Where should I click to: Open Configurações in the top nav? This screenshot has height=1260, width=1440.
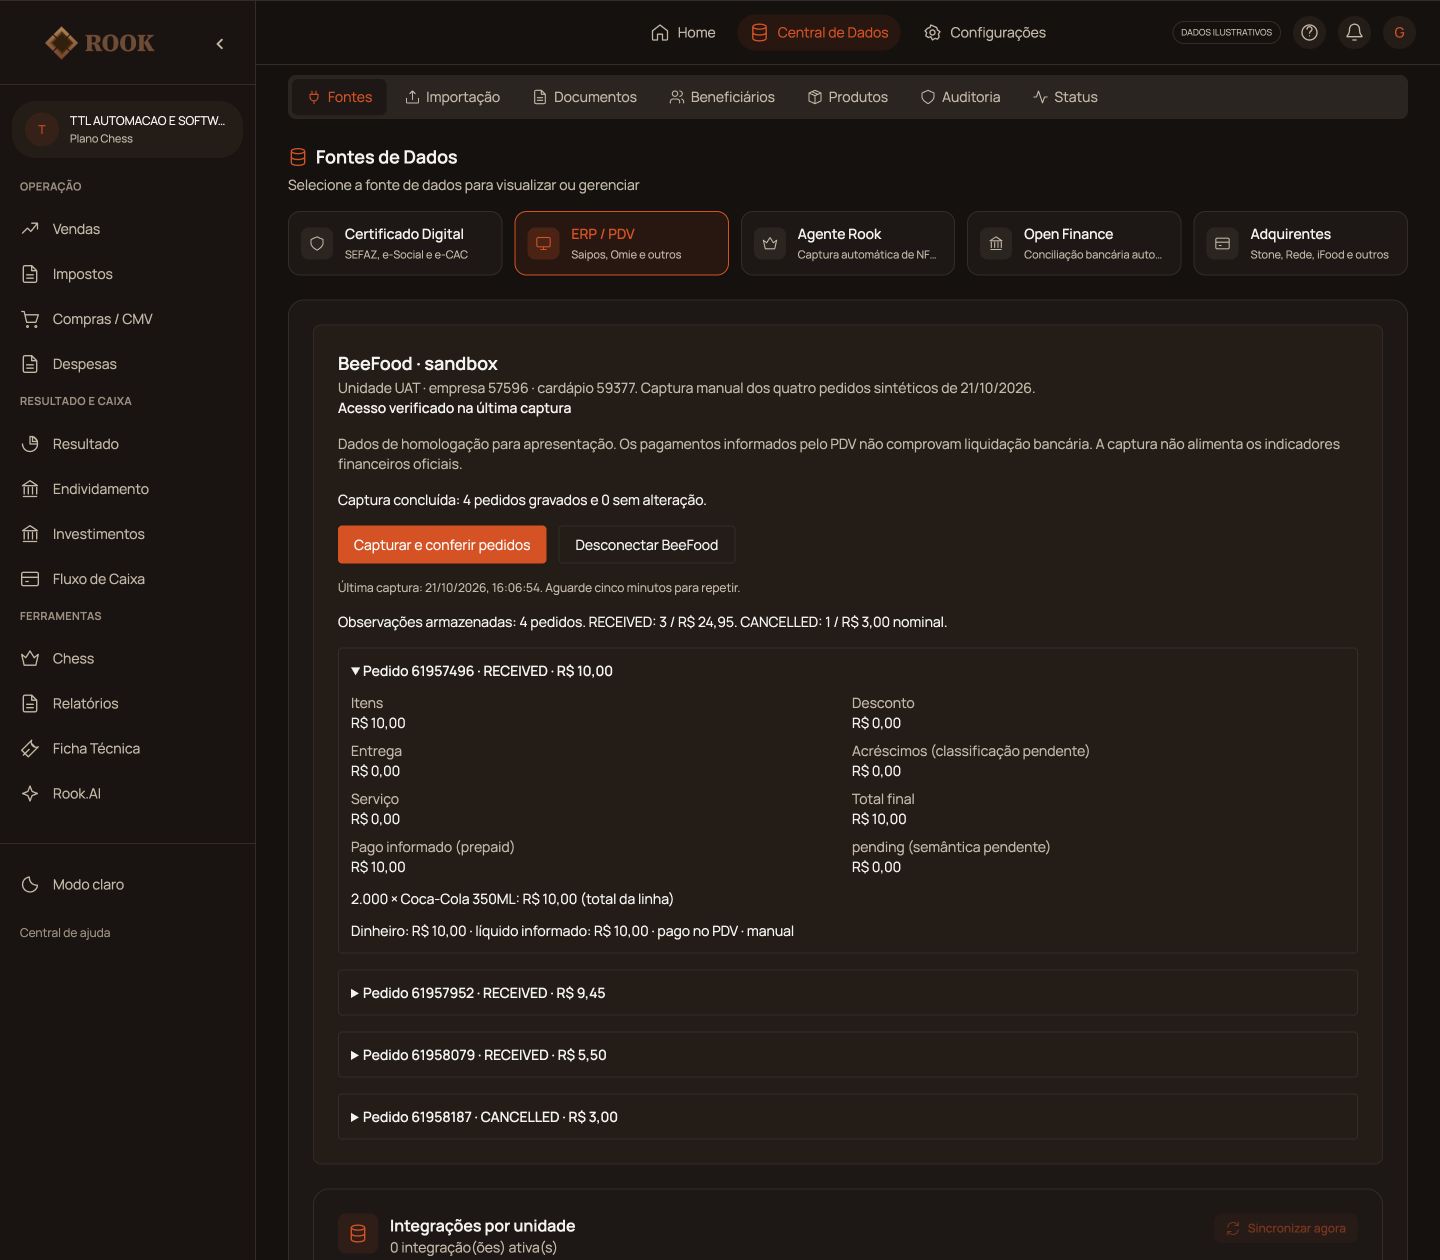(x=985, y=33)
